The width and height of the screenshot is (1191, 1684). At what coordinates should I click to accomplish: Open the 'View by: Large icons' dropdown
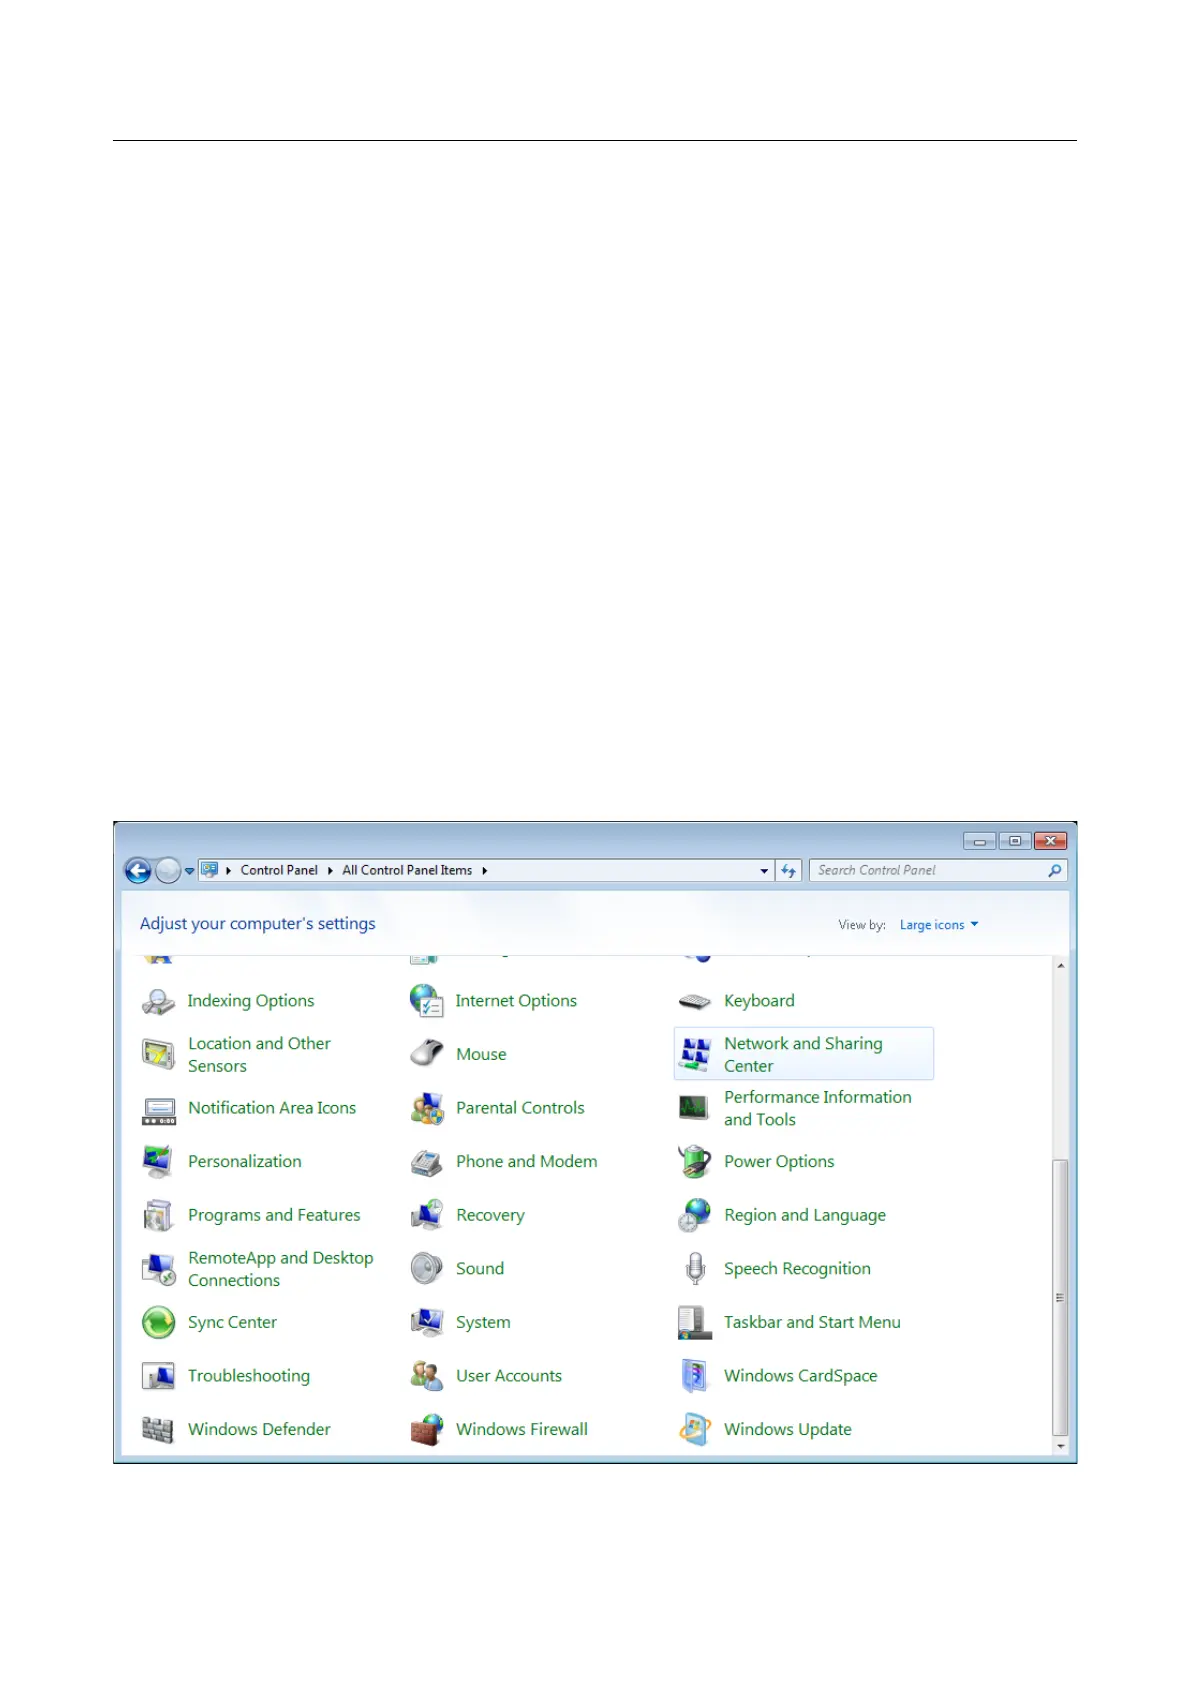(x=939, y=925)
